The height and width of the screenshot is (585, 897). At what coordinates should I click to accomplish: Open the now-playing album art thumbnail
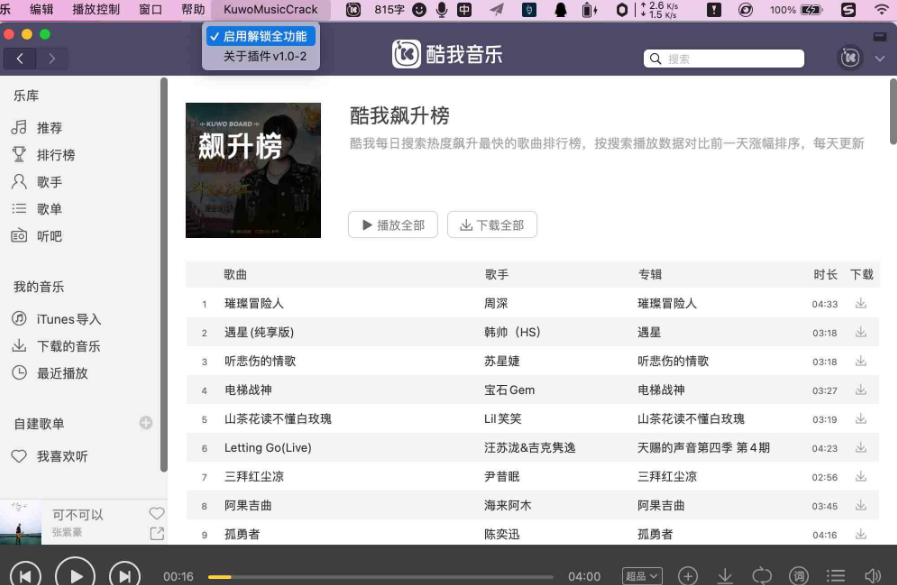(21, 522)
